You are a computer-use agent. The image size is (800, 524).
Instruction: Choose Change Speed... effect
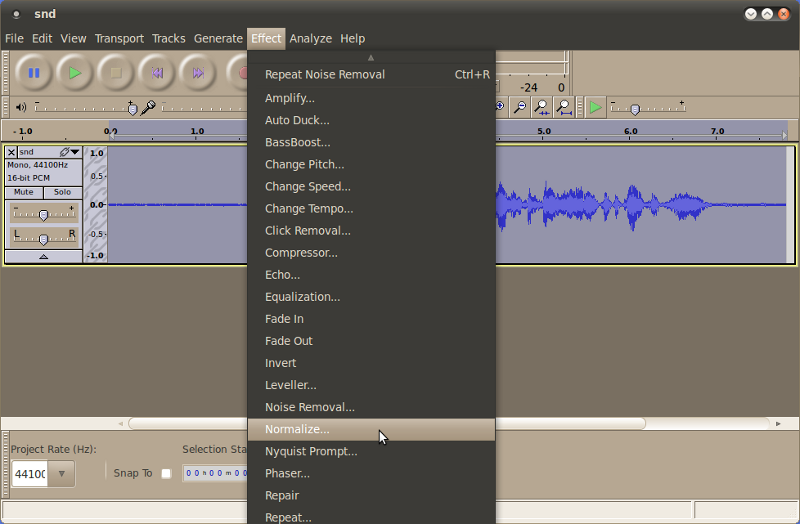click(x=371, y=187)
